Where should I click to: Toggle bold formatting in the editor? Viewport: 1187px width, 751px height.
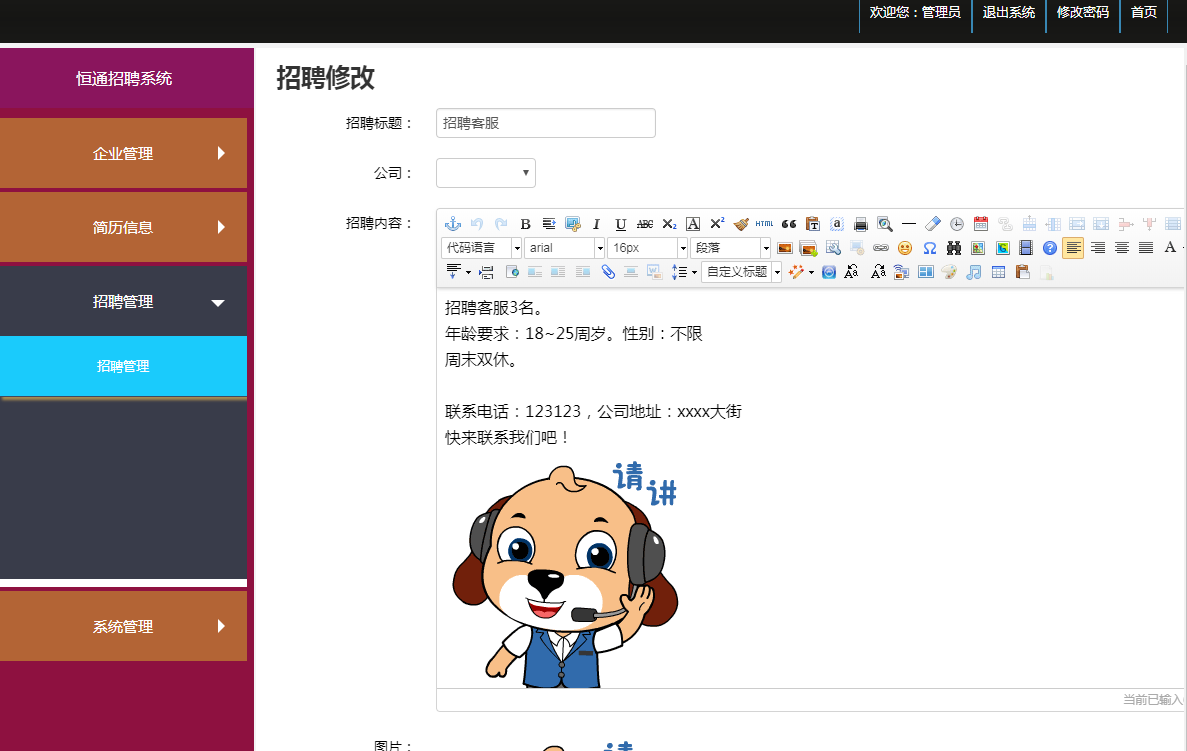click(525, 224)
